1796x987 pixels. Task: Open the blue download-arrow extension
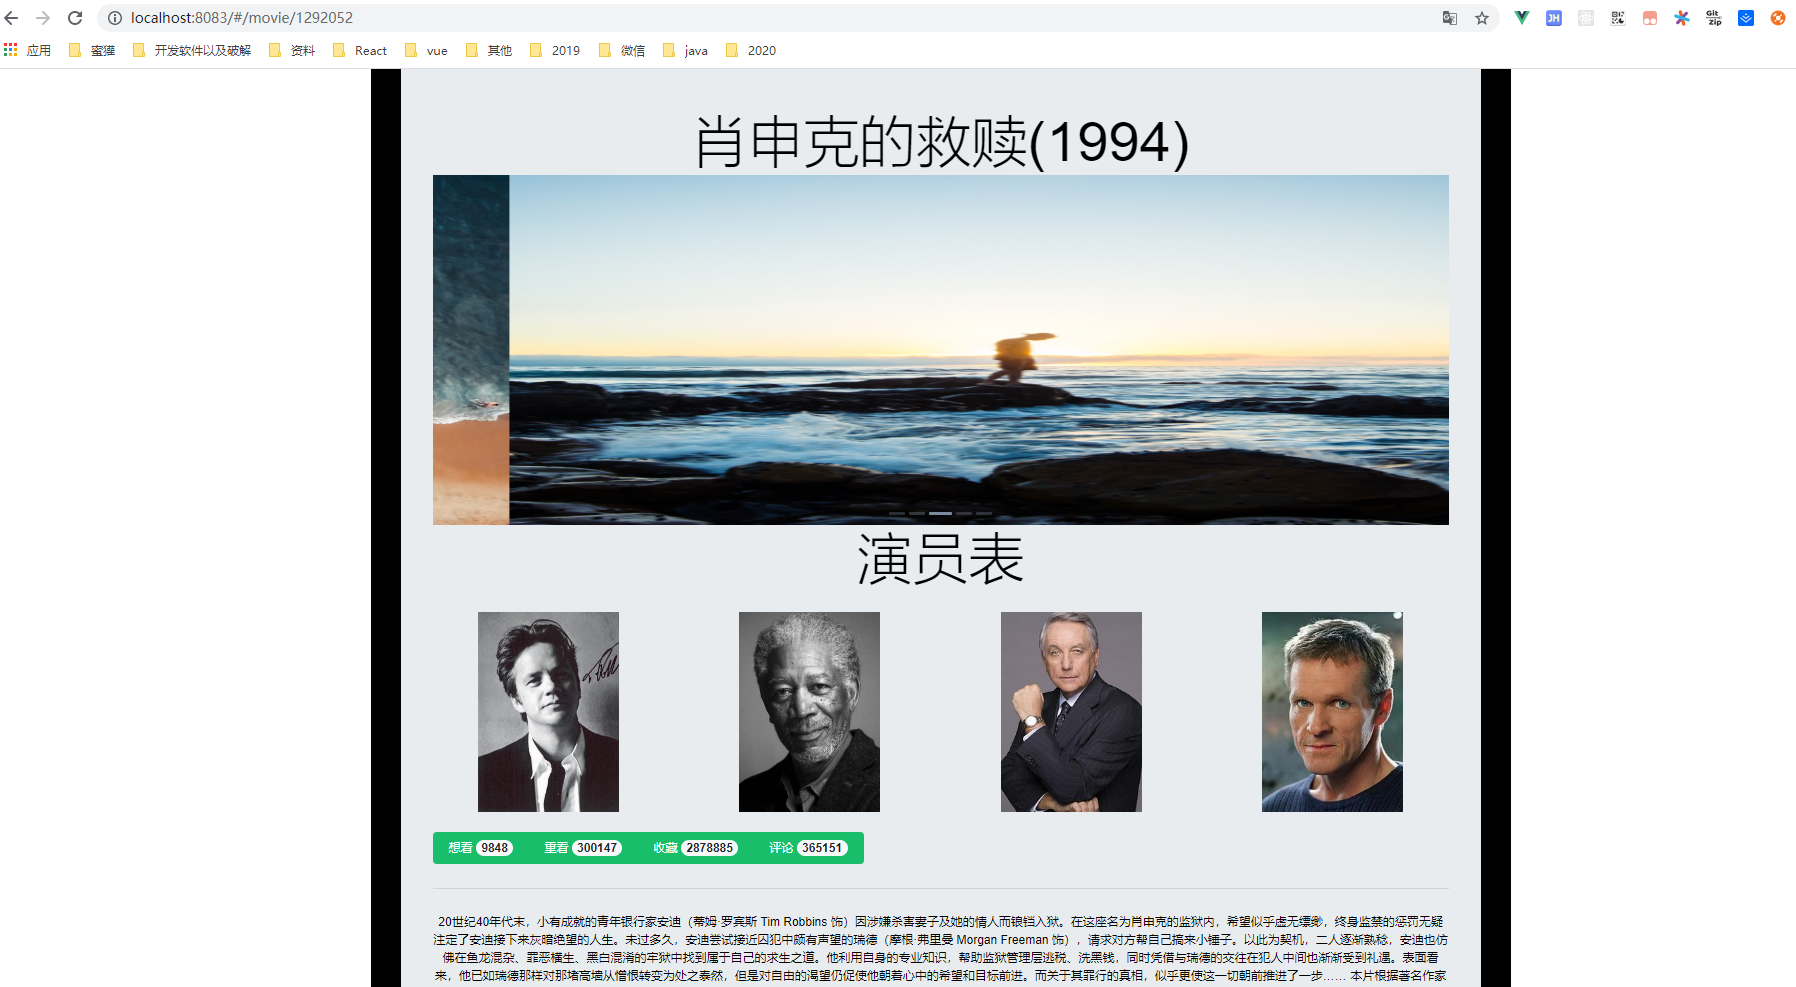click(x=1746, y=18)
